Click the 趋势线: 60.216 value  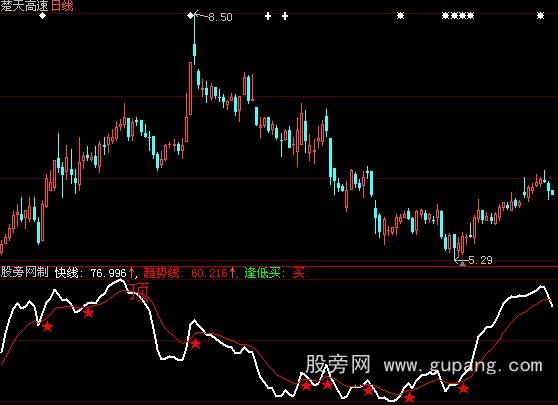point(185,273)
